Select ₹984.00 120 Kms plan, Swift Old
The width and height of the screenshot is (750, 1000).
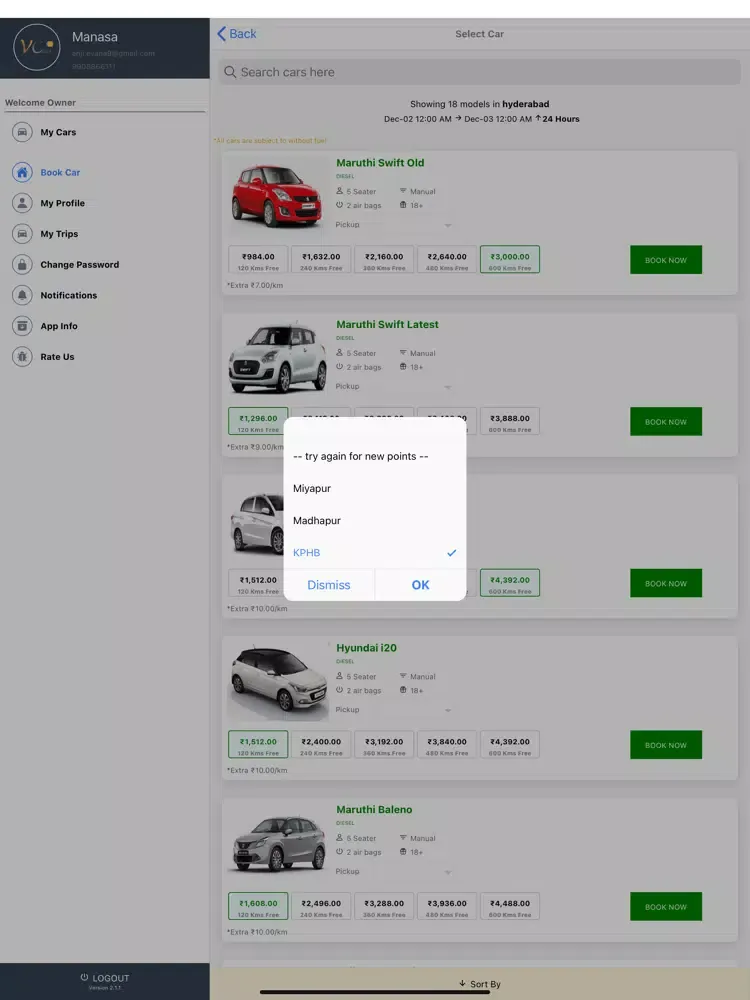pos(258,260)
